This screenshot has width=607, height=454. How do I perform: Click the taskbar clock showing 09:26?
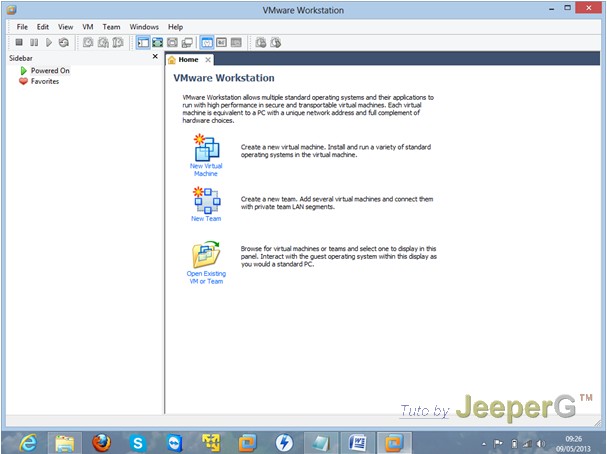pos(573,439)
